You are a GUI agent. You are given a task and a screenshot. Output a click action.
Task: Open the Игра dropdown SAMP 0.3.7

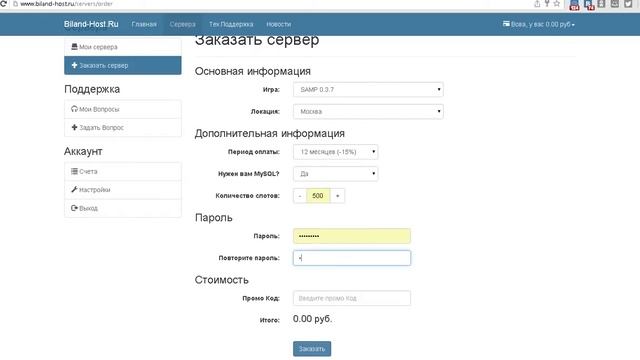368,89
